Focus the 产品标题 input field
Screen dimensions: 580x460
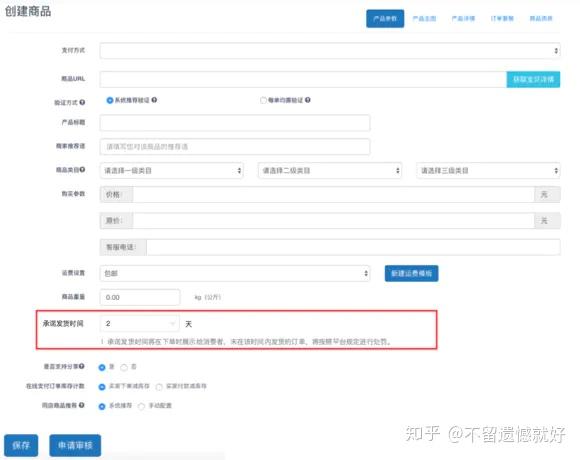pyautogui.click(x=235, y=123)
